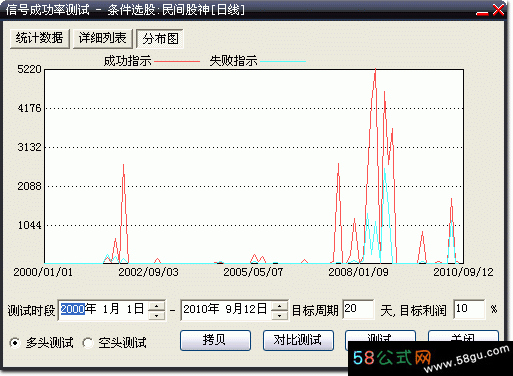Image resolution: width=513 pixels, height=376 pixels.
Task: Open the 详细列表 tab
Action: [103, 39]
